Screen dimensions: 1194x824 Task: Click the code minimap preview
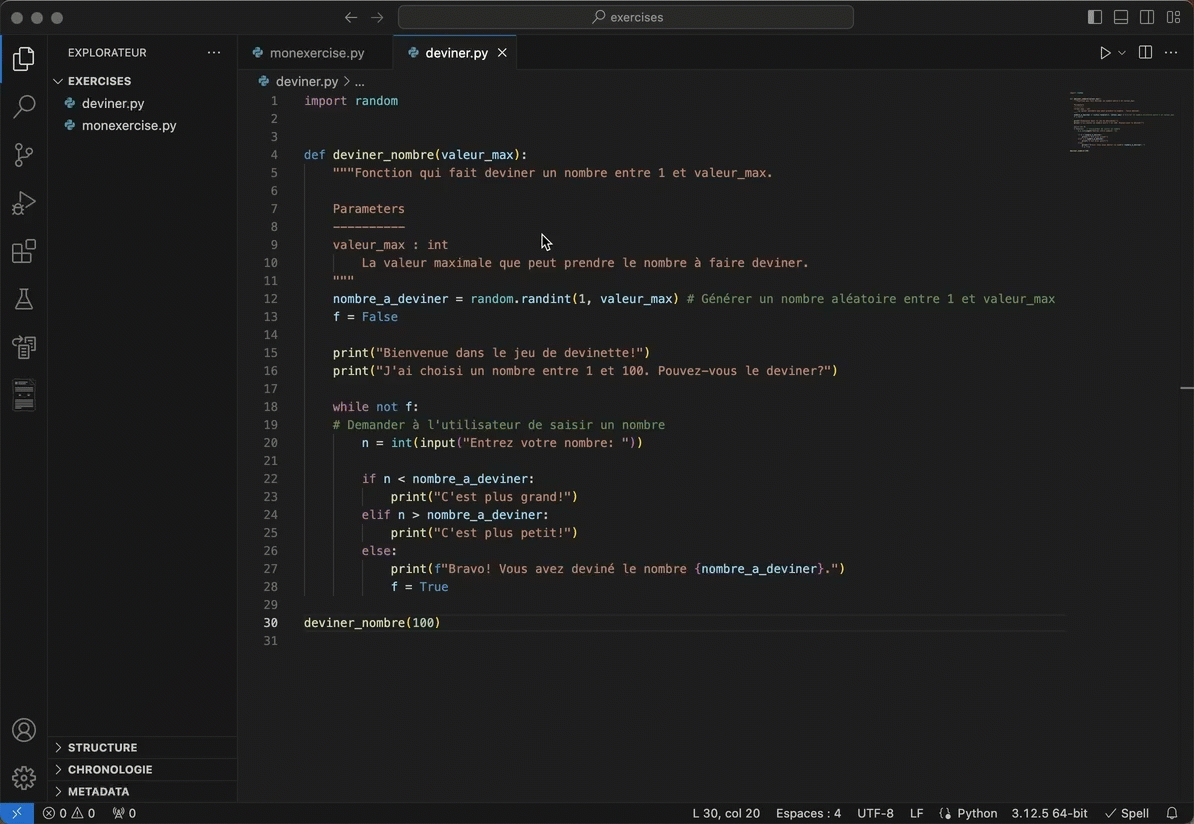(x=1122, y=122)
